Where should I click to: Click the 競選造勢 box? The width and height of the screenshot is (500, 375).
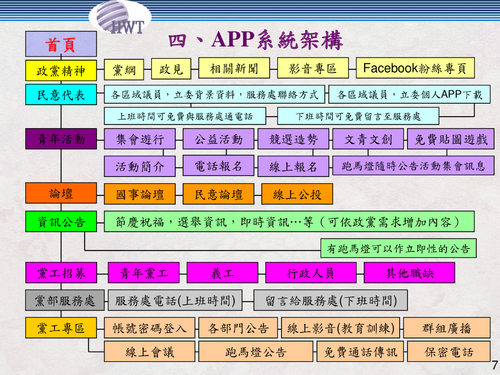point(293,139)
